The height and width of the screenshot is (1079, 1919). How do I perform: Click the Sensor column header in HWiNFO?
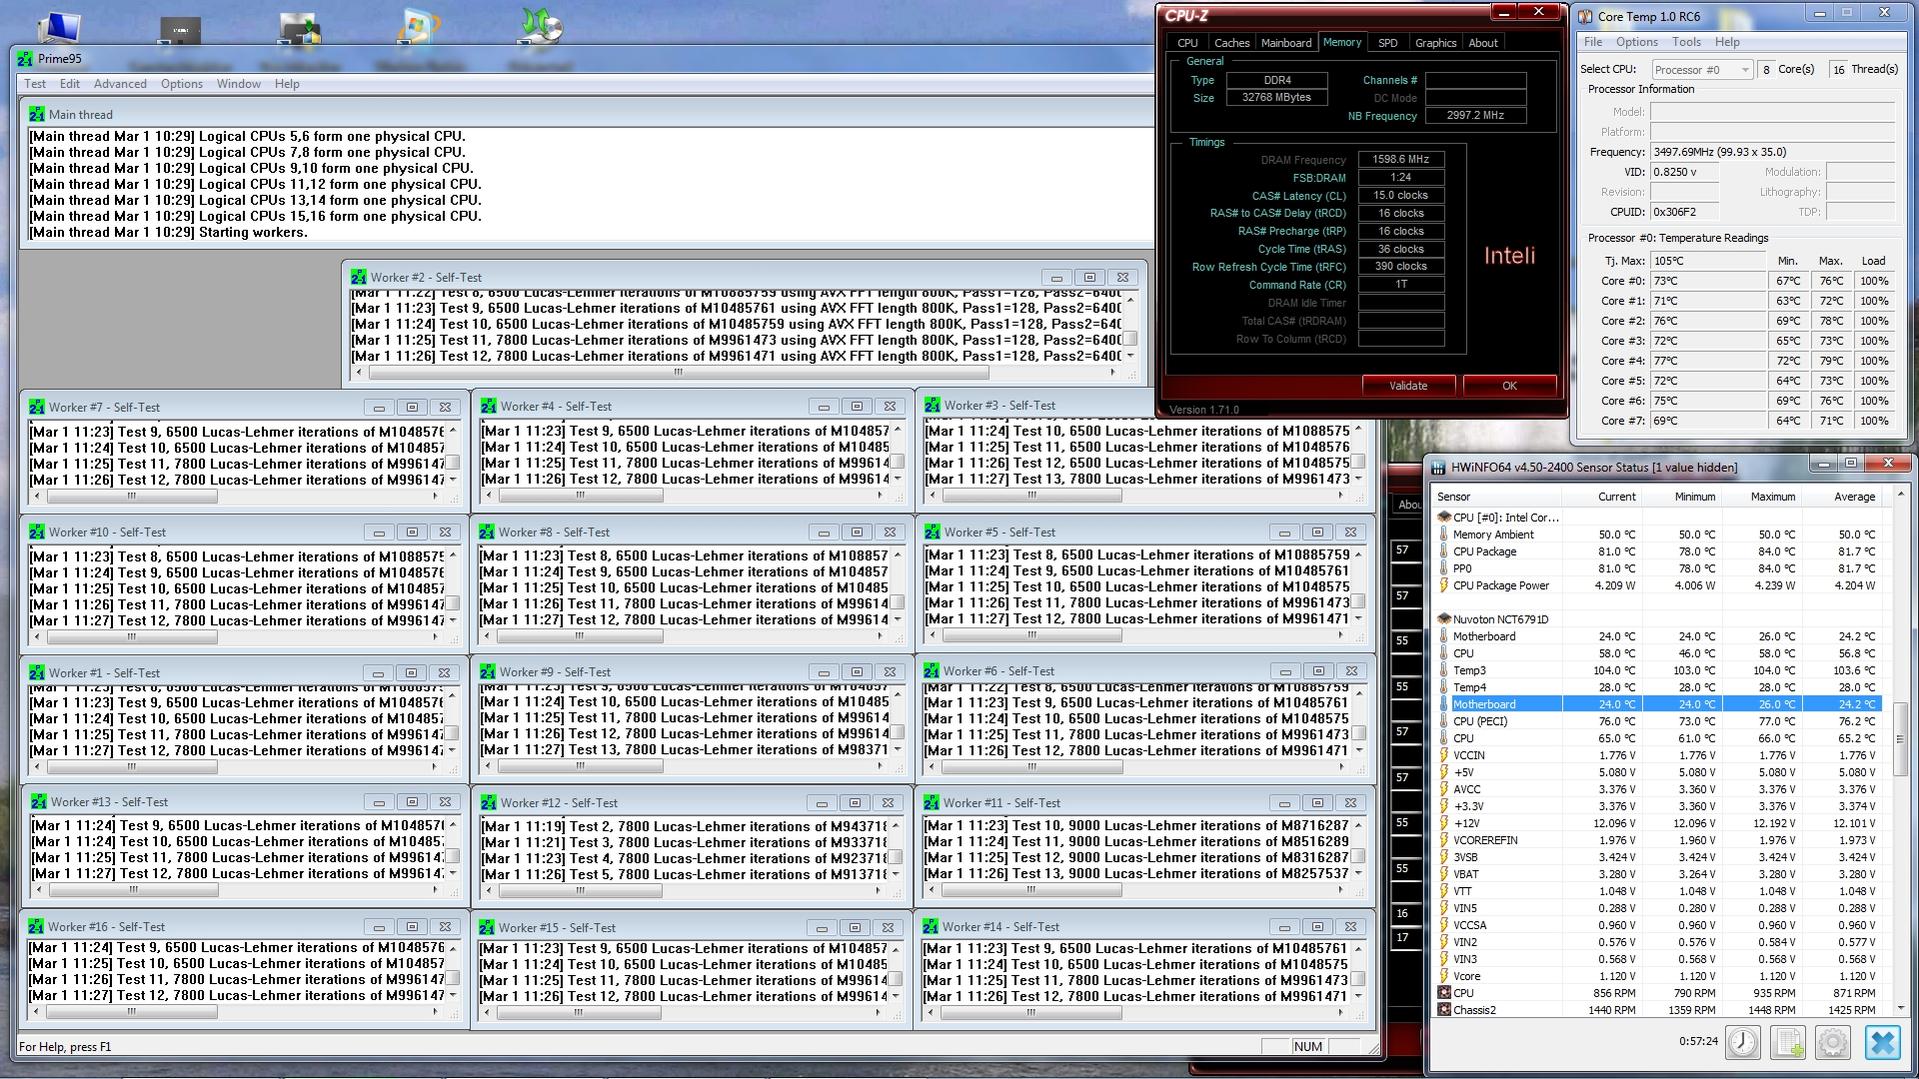point(1495,497)
